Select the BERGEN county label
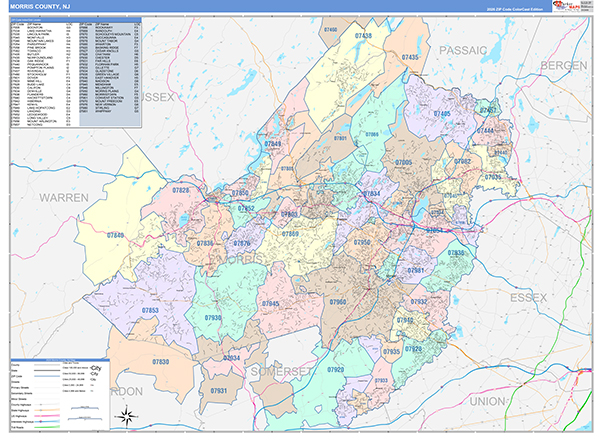600x440 pixels. point(564,66)
